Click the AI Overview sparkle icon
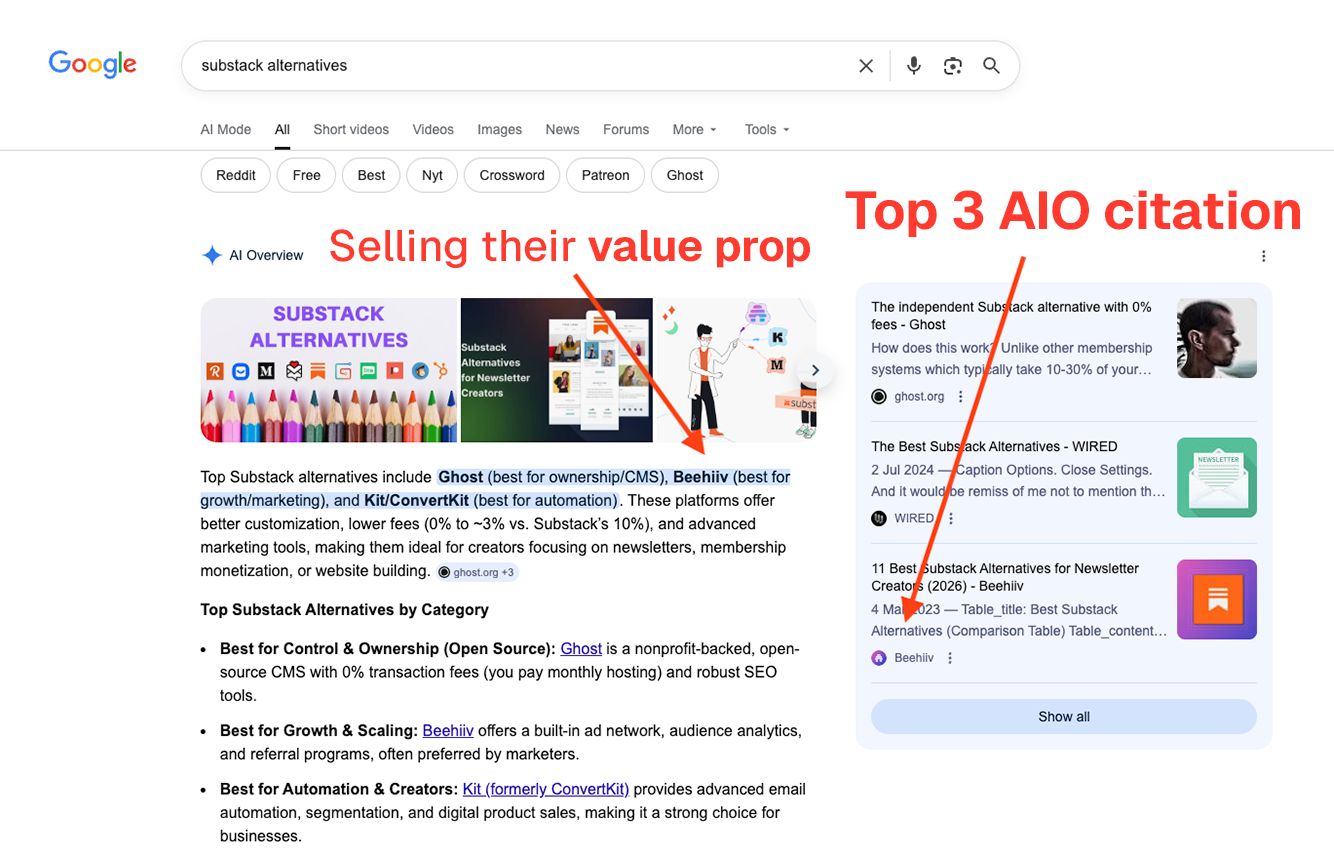Viewport: 1334px width, 857px height. [x=212, y=255]
